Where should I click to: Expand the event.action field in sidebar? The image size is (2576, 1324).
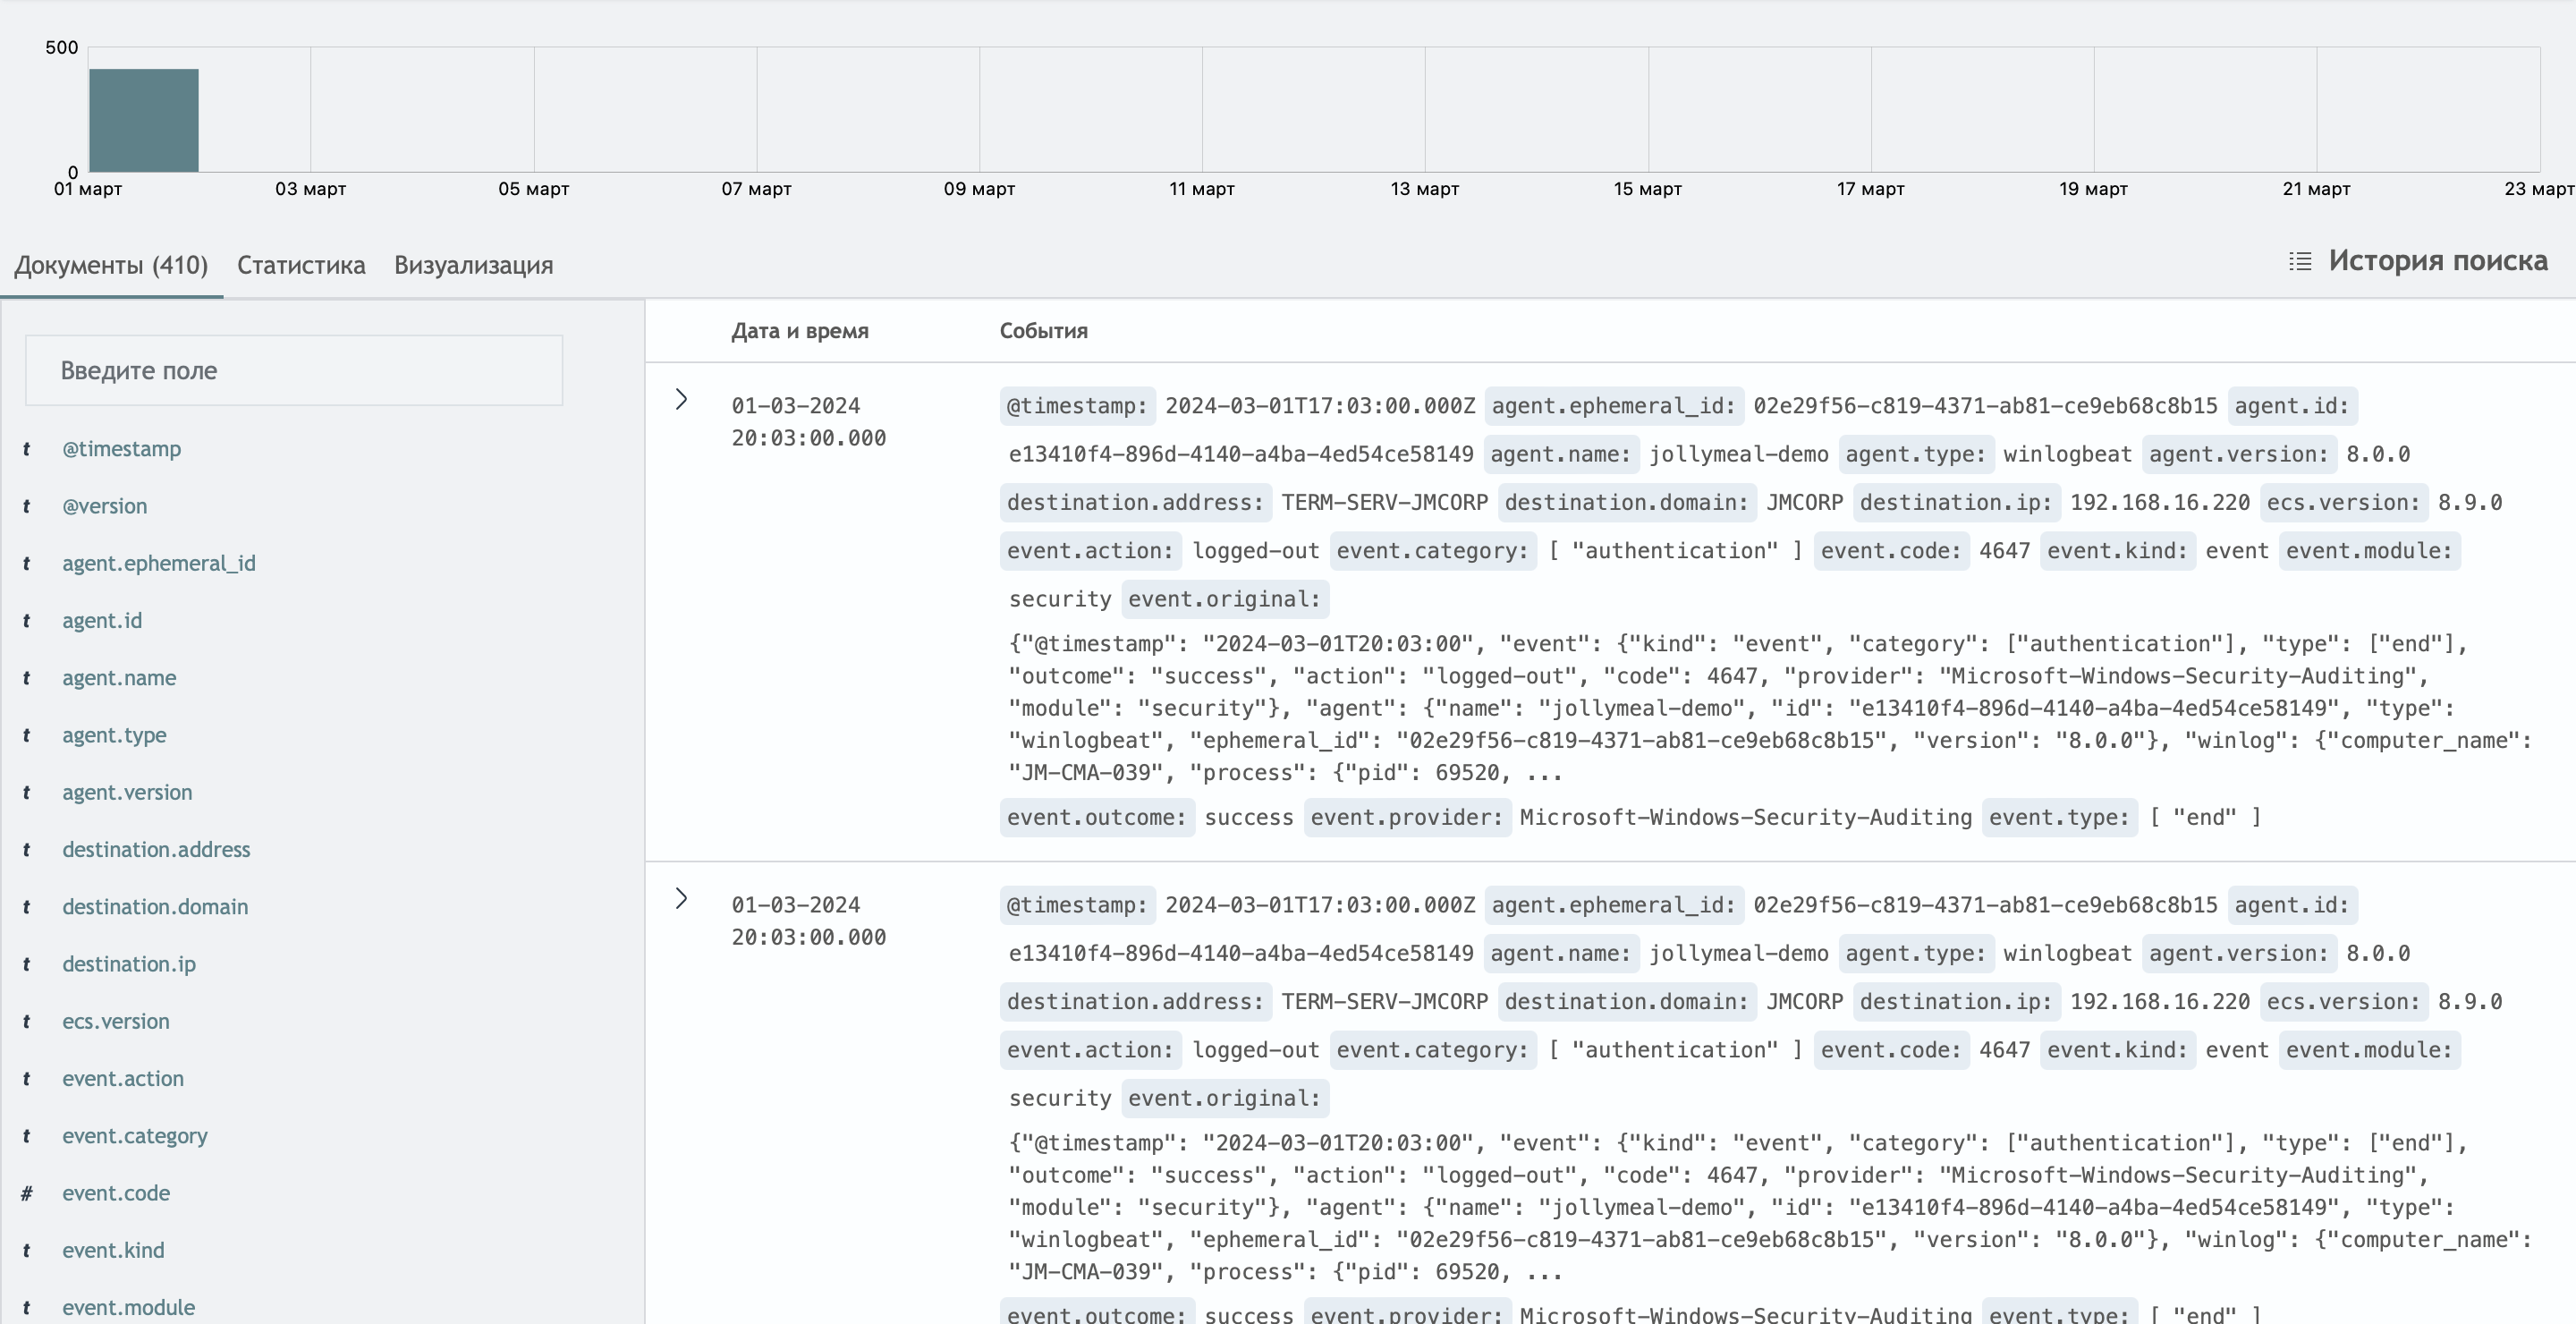click(x=123, y=1077)
